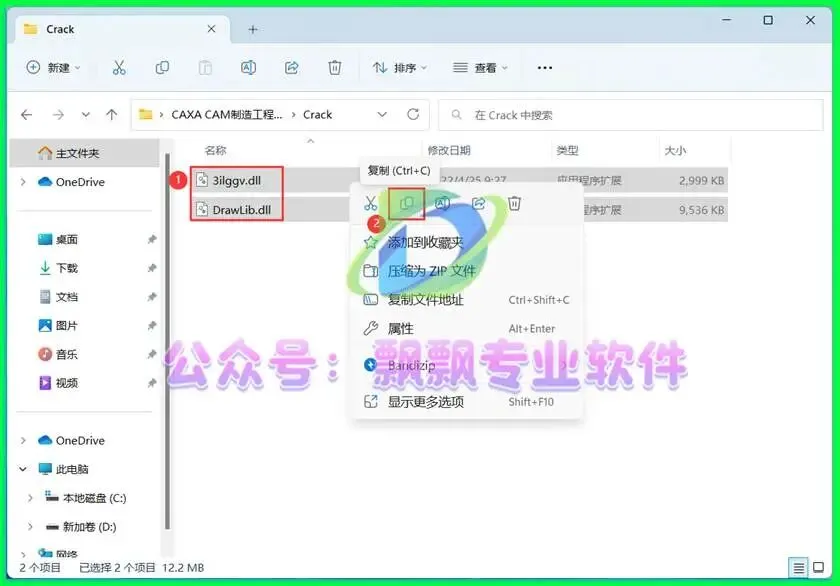
Task: Open Bandizip submenu entry
Action: click(x=466, y=365)
